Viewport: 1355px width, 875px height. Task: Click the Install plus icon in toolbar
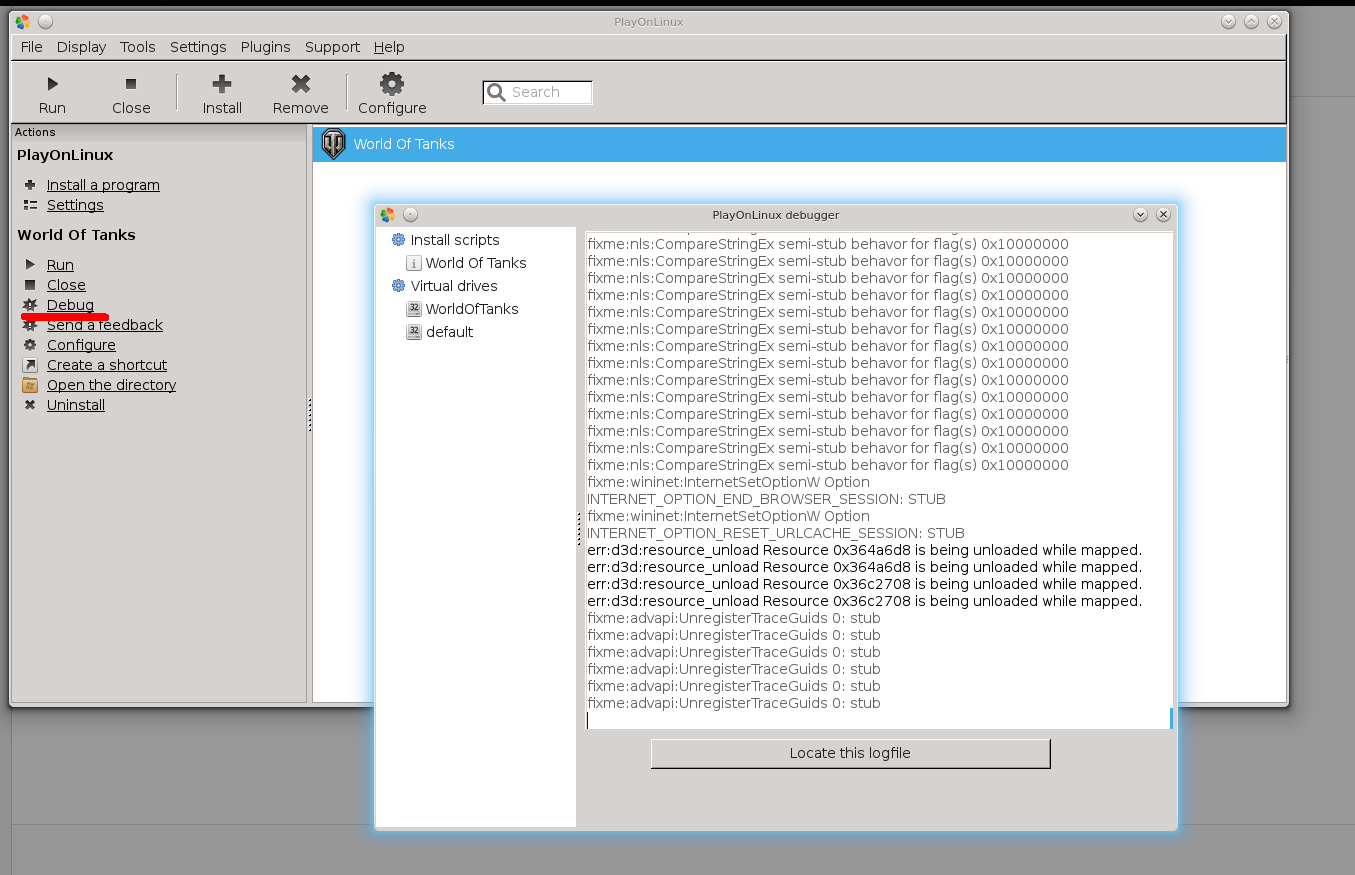coord(222,84)
